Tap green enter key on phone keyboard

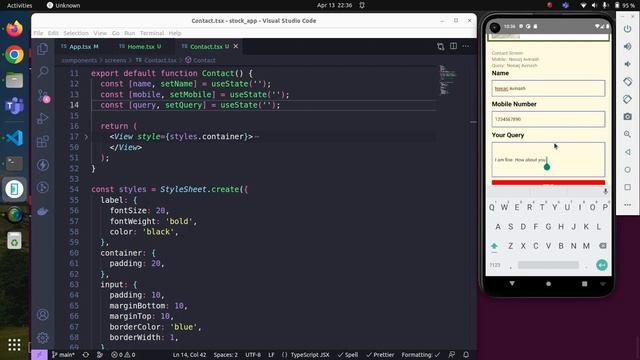602,265
